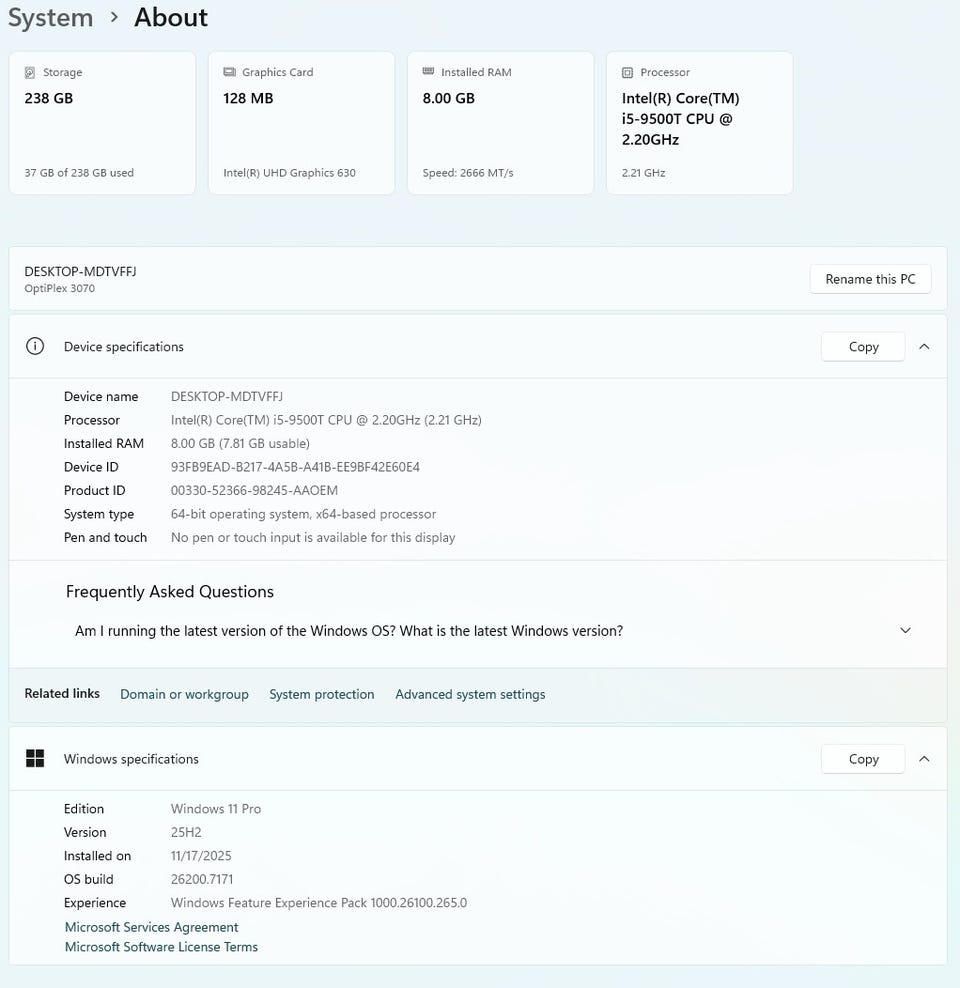Click the Rename this PC button
This screenshot has height=988, width=960.
point(870,279)
